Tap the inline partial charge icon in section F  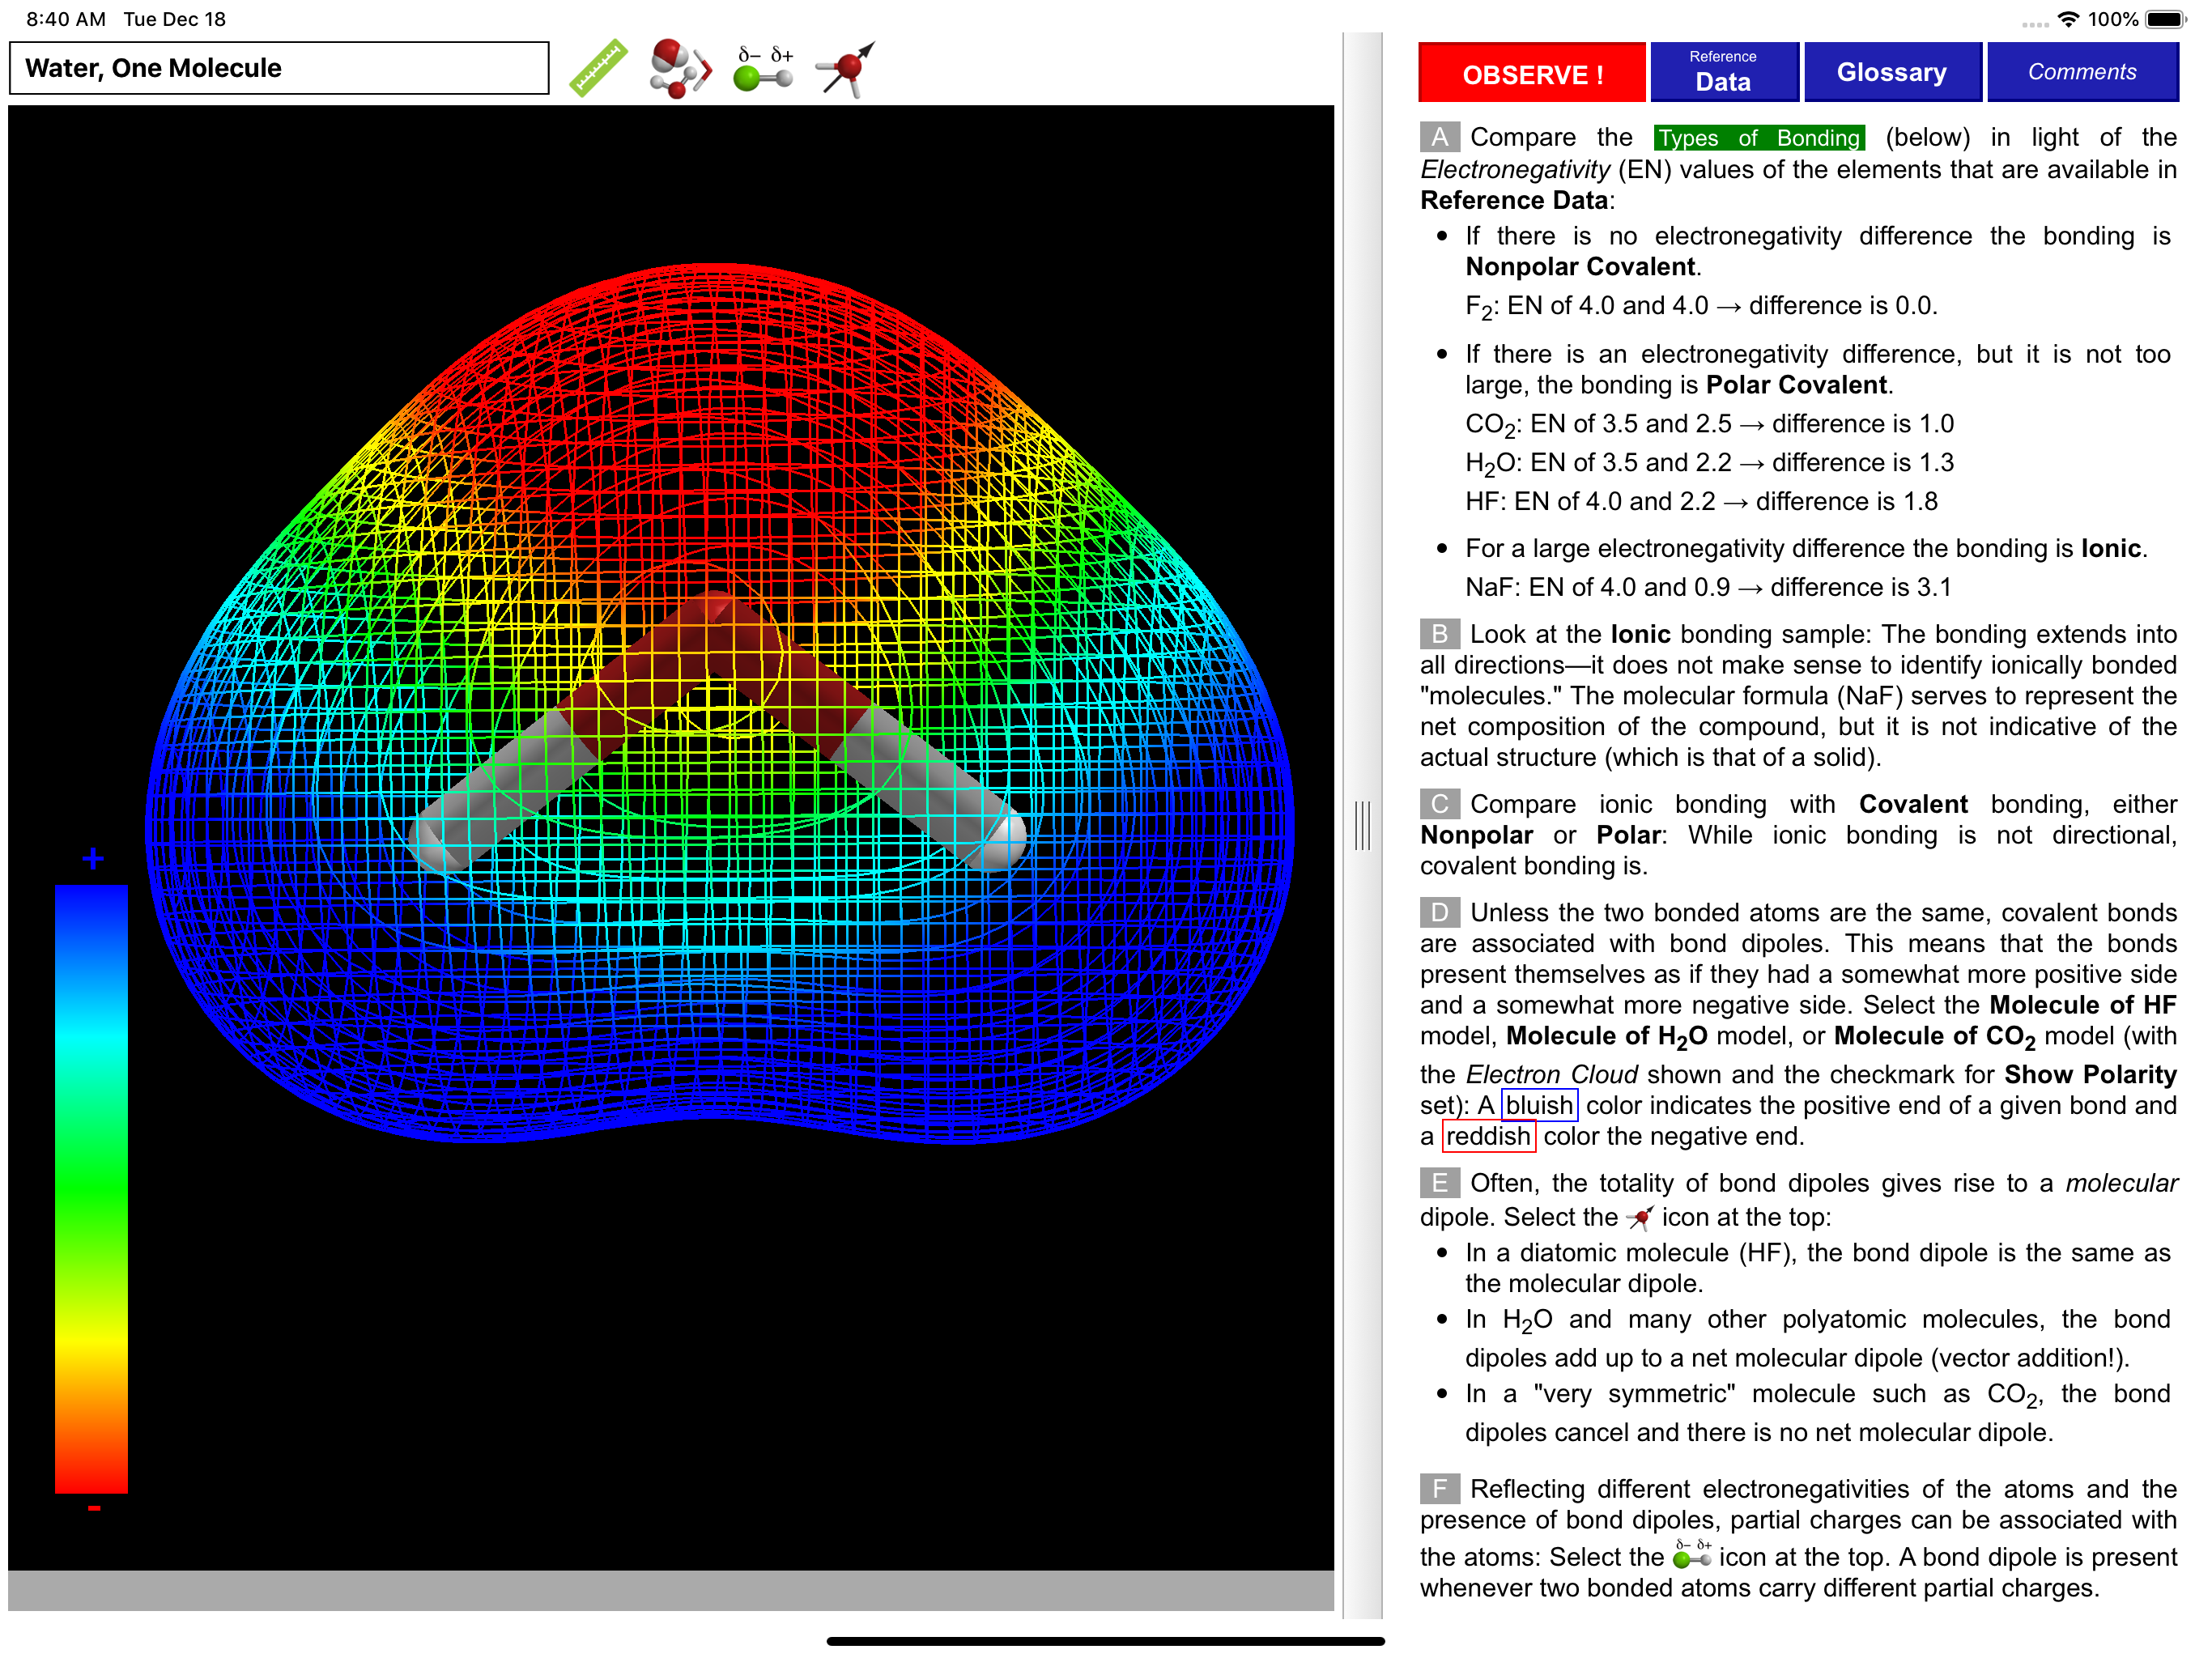(1691, 1555)
